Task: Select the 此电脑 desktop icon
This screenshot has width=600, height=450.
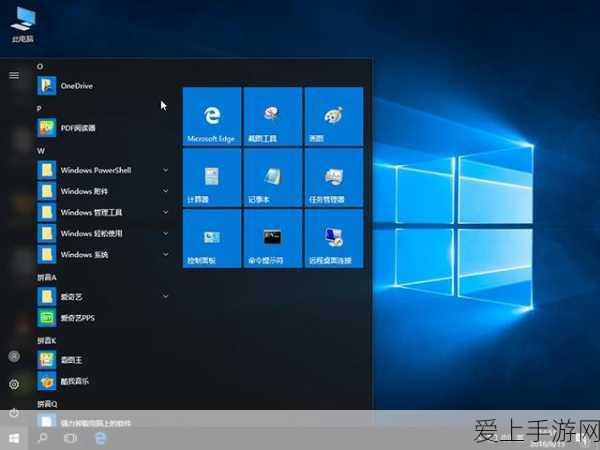Action: tap(23, 24)
